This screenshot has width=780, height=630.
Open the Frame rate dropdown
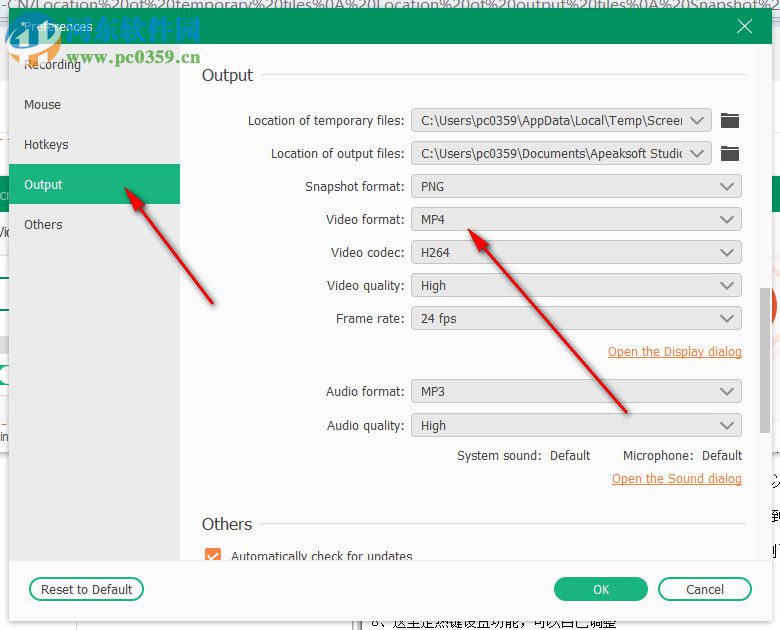(x=576, y=318)
